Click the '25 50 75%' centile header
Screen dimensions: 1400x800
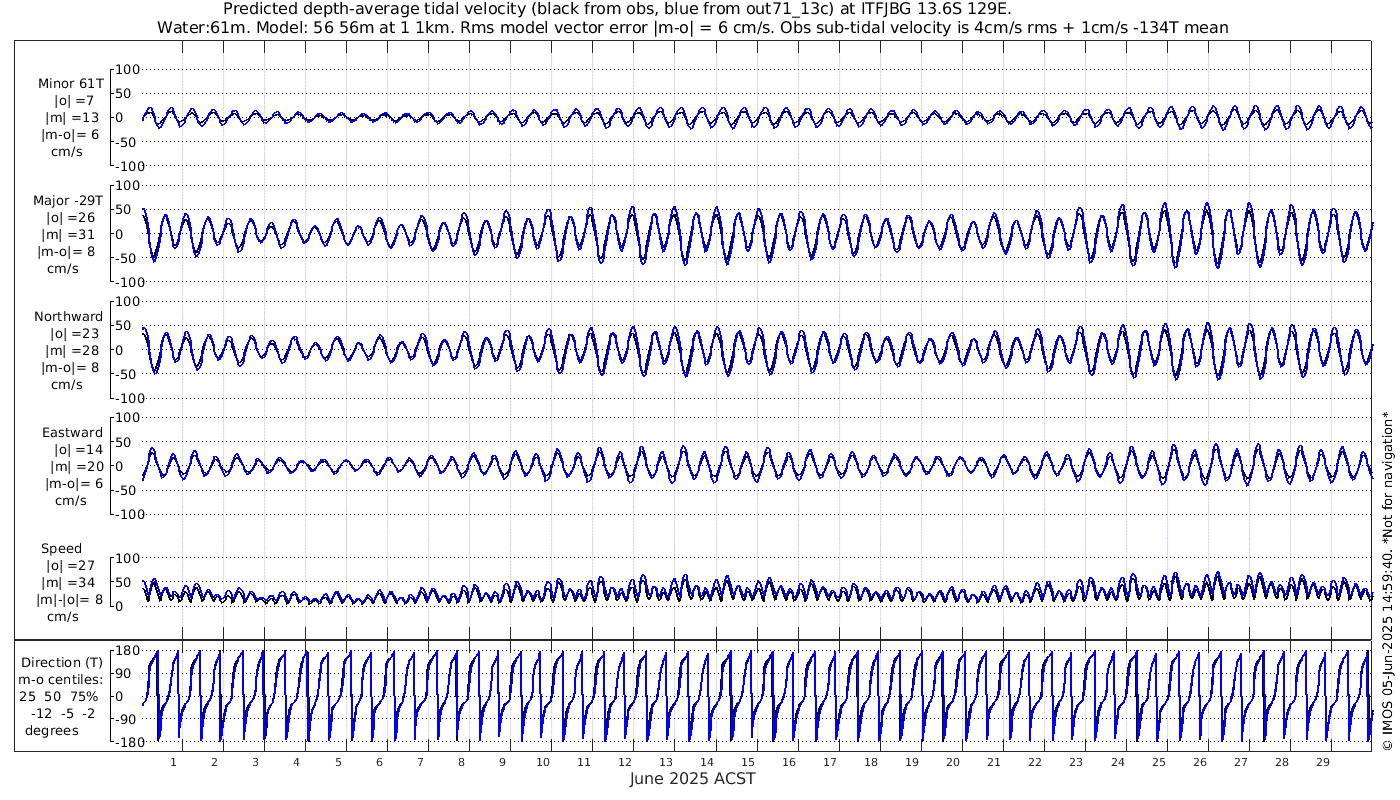point(60,696)
